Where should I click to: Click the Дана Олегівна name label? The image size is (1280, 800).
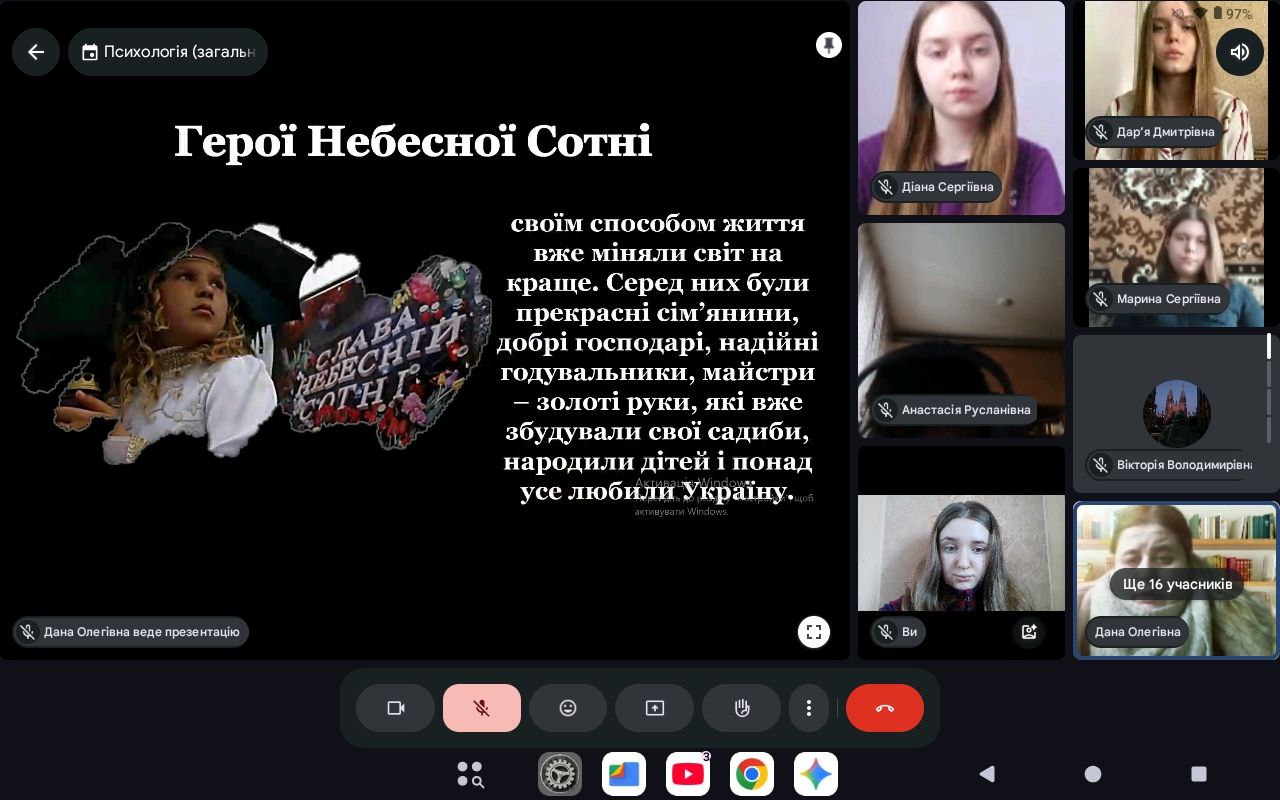pos(1137,632)
